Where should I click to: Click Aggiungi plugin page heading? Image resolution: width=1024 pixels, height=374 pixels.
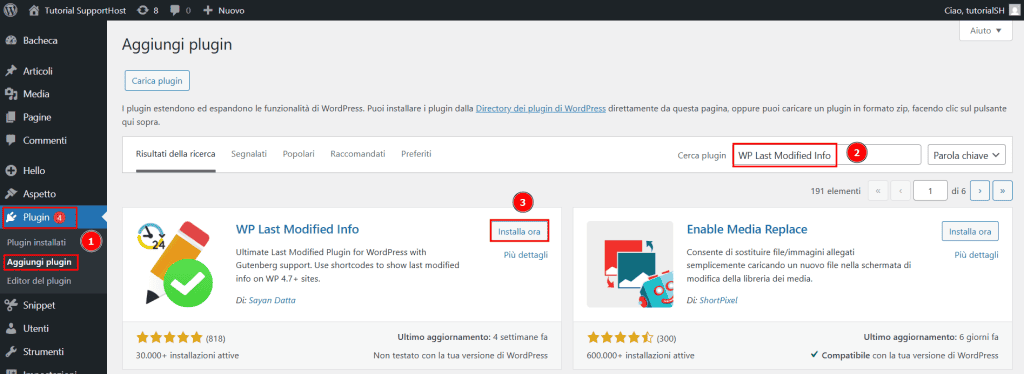(x=177, y=45)
